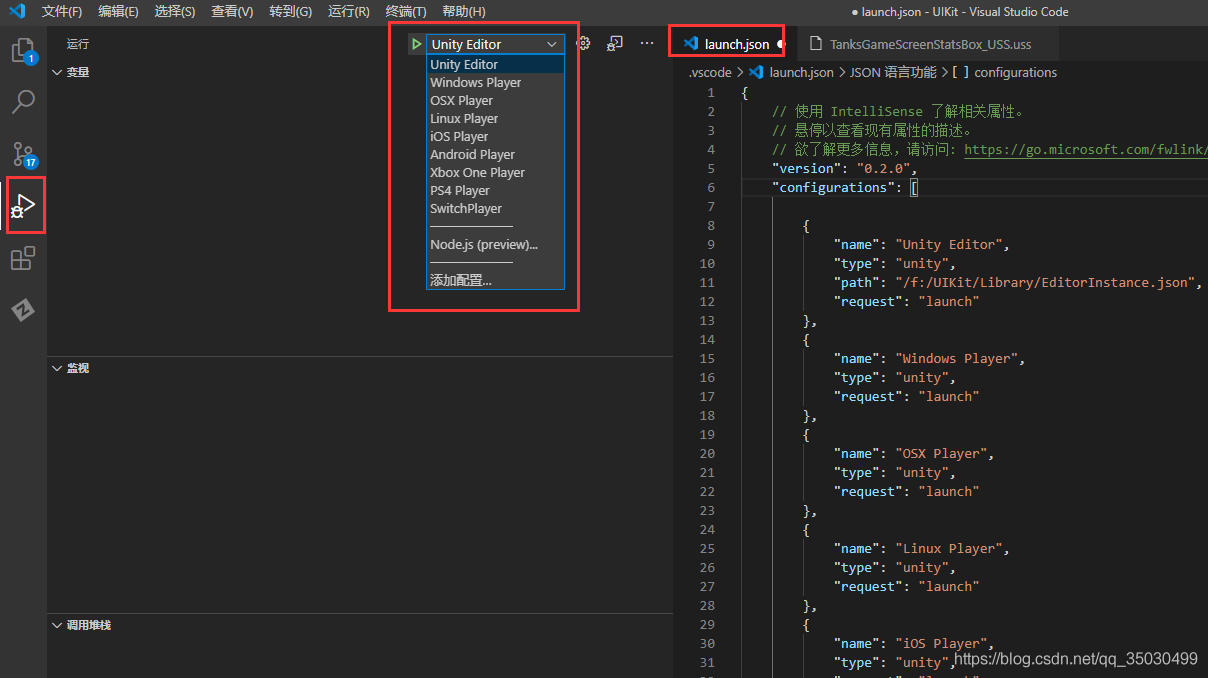Open the Run and Debug view
This screenshot has width=1208, height=678.
[x=23, y=206]
